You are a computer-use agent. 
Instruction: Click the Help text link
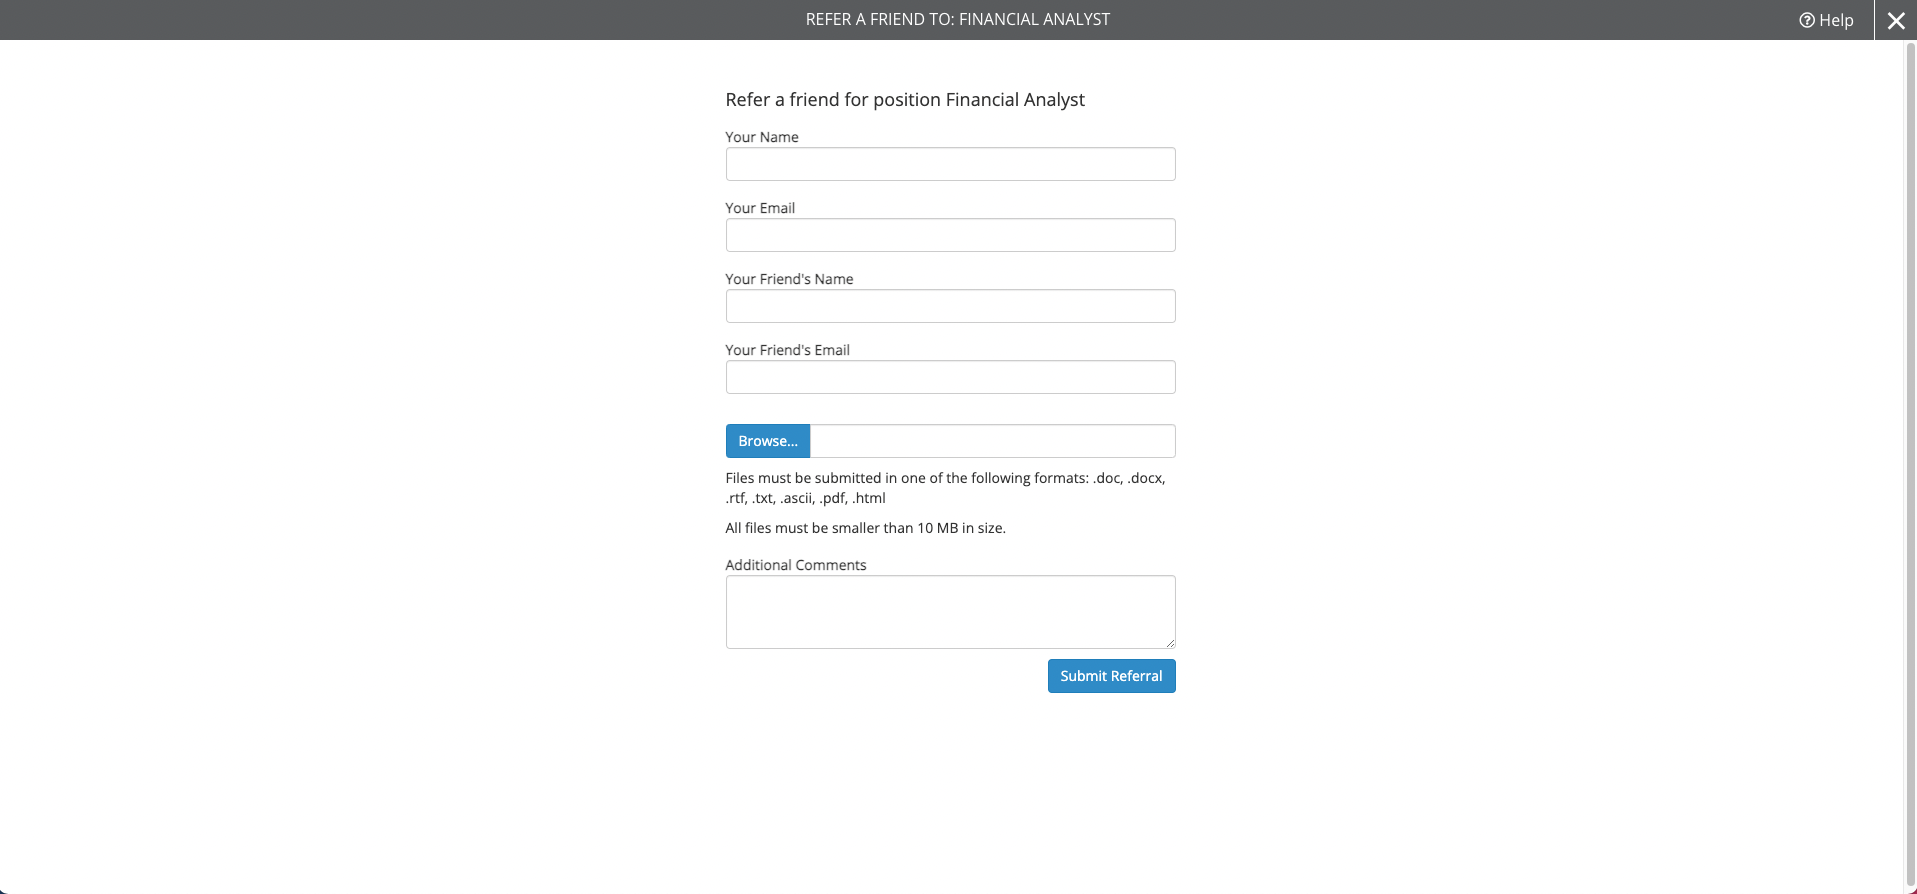[x=1836, y=20]
